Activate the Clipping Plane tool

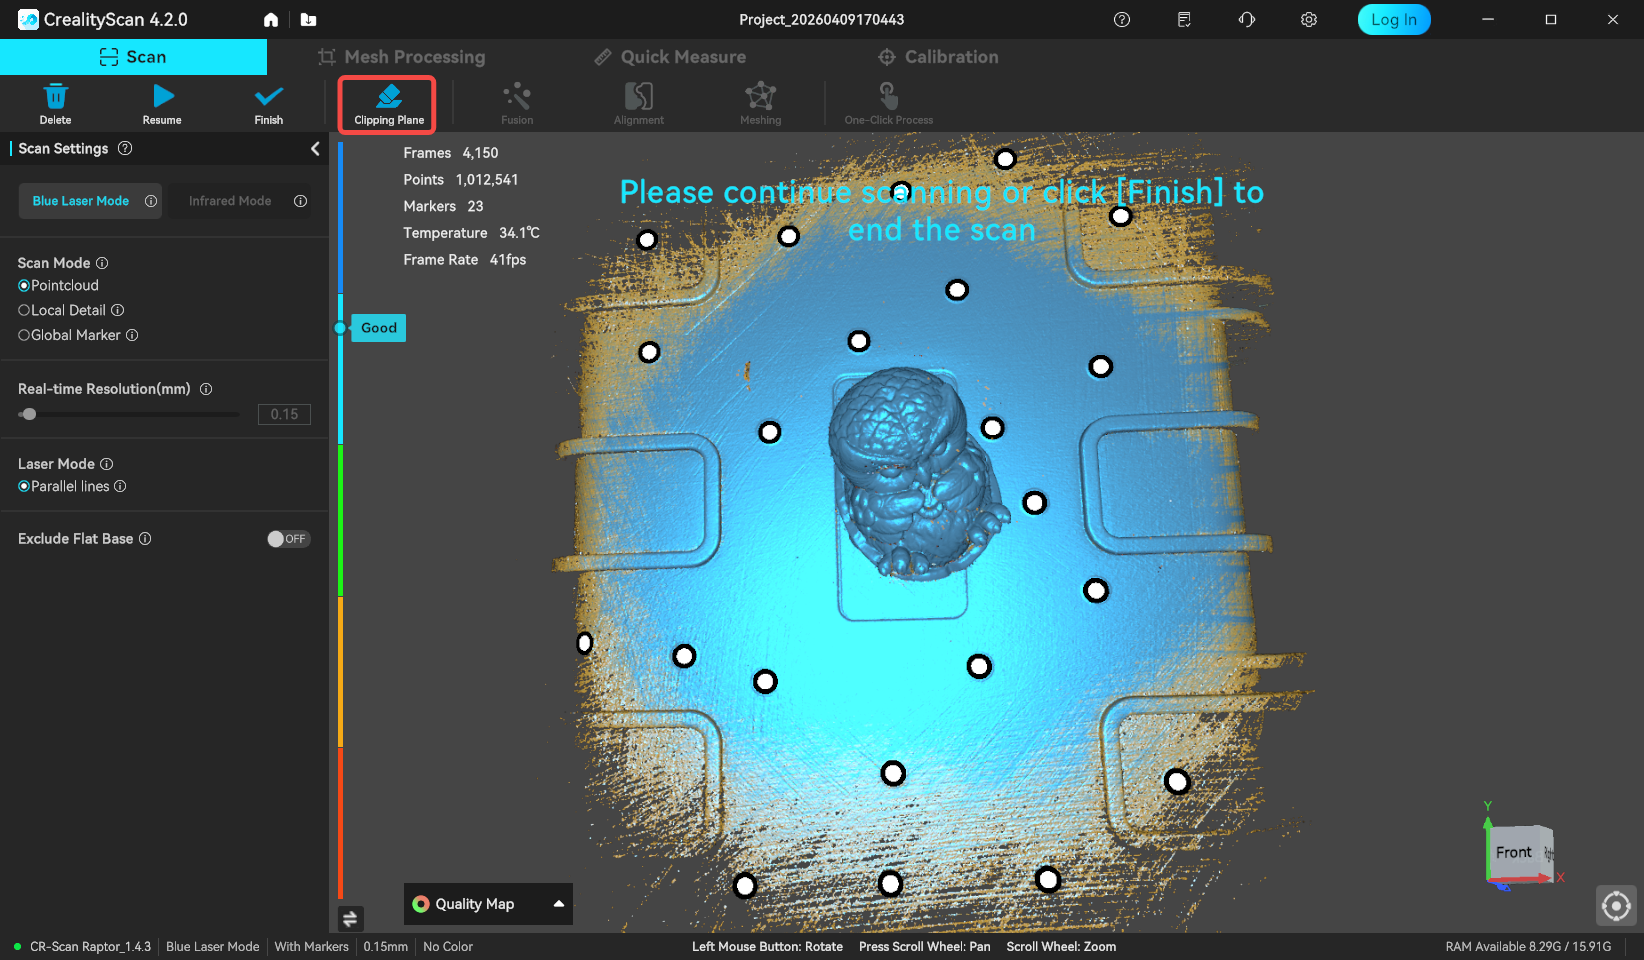[x=388, y=105]
